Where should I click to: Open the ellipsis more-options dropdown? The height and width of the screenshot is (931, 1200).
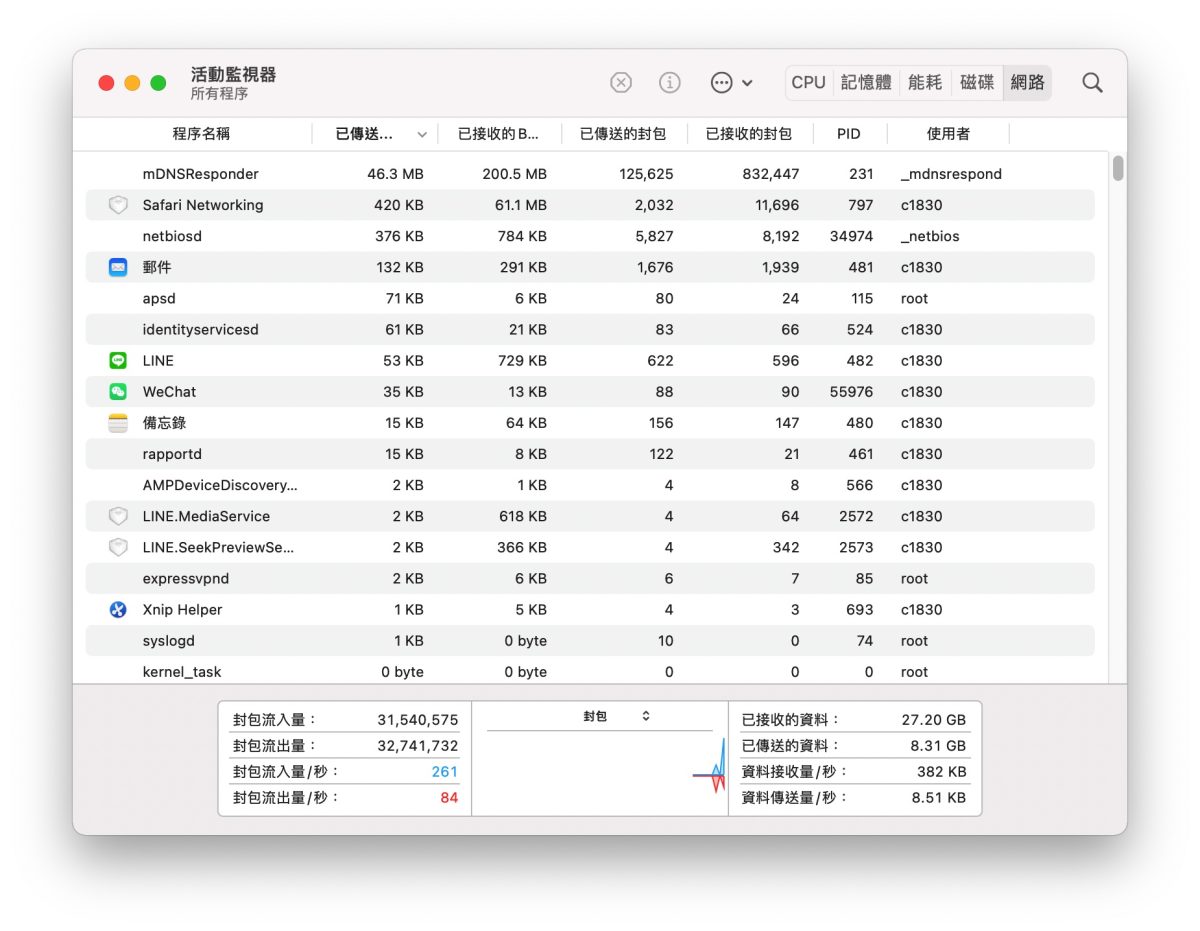[731, 83]
